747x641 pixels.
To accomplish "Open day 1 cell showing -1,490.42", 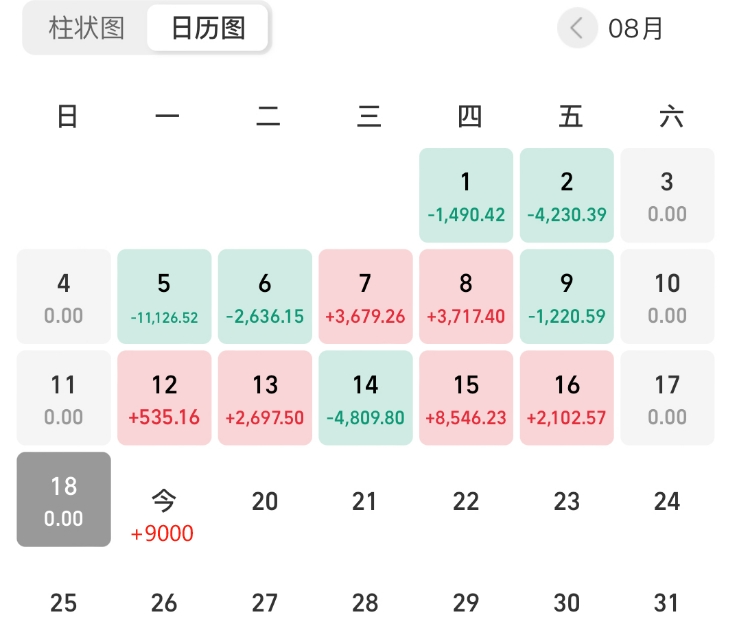I will (466, 195).
